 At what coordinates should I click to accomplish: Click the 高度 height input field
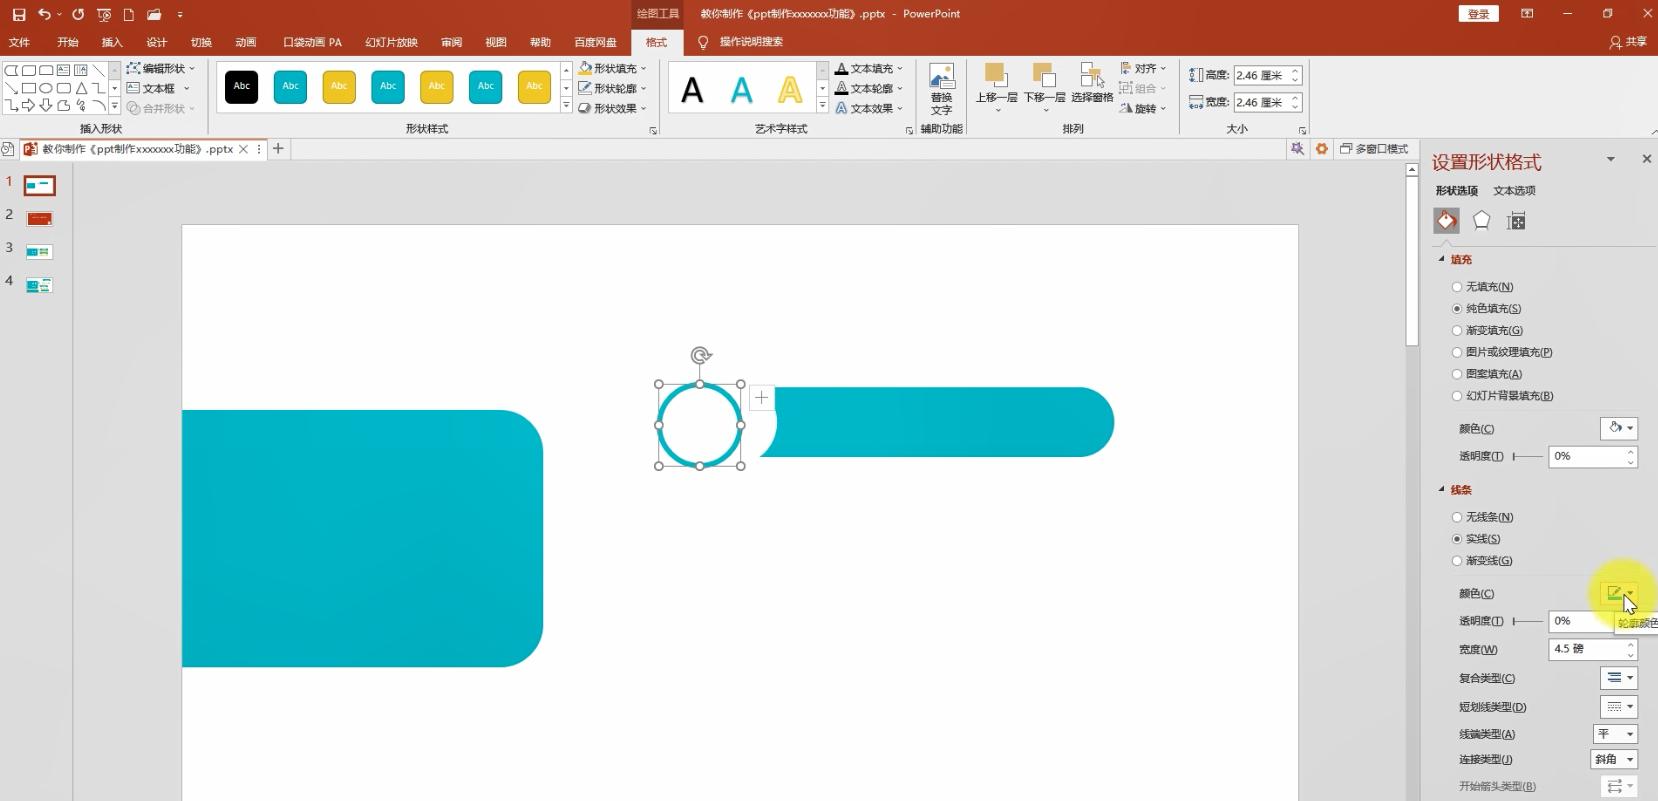[1267, 75]
